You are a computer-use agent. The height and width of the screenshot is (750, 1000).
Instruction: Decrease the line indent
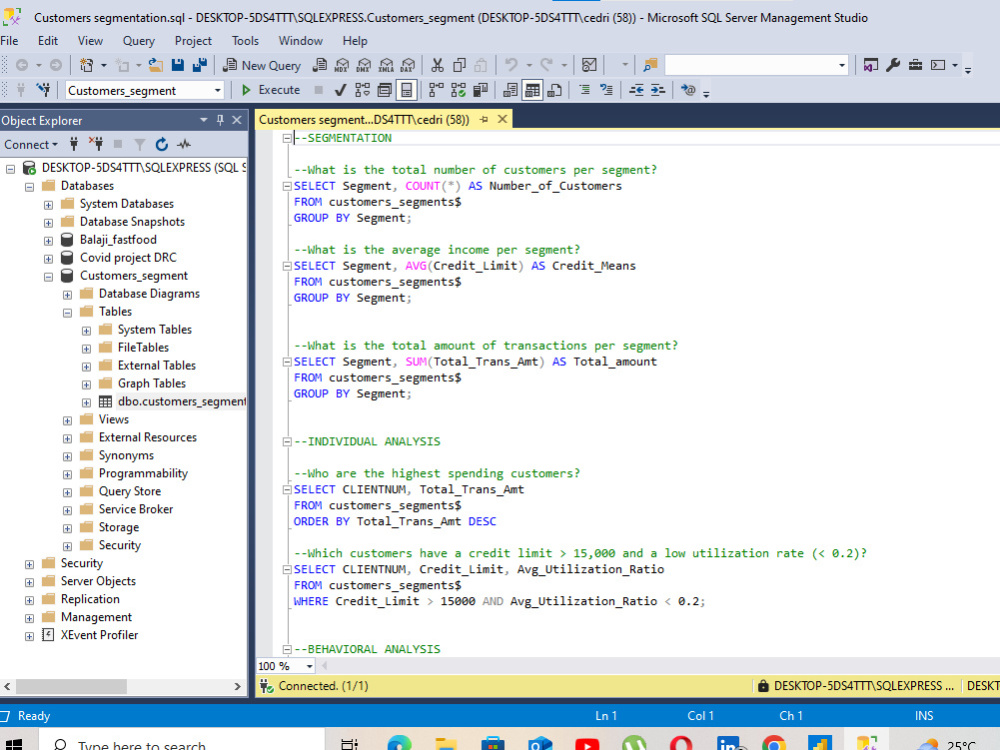[636, 90]
